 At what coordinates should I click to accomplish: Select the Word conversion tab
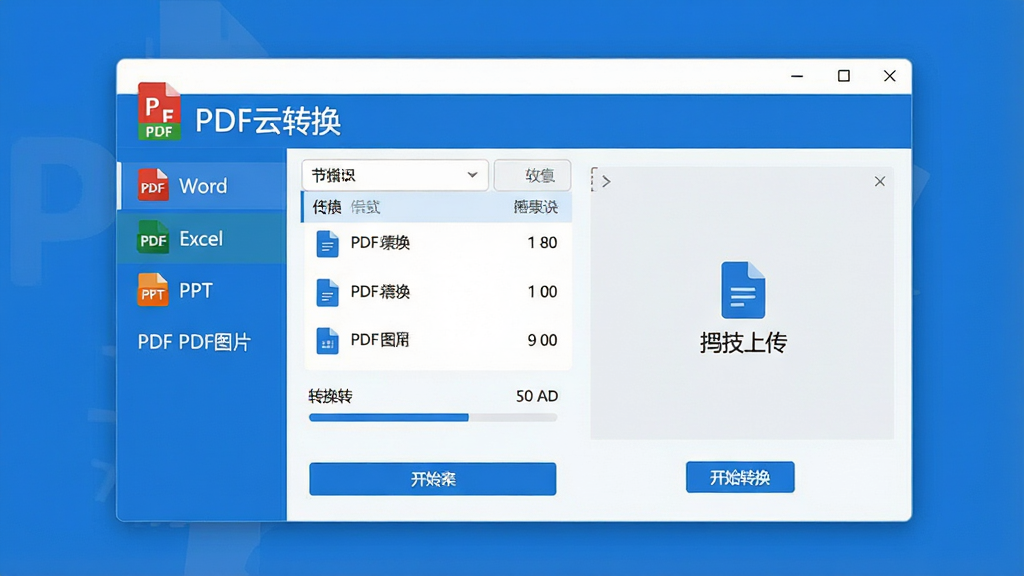point(202,185)
